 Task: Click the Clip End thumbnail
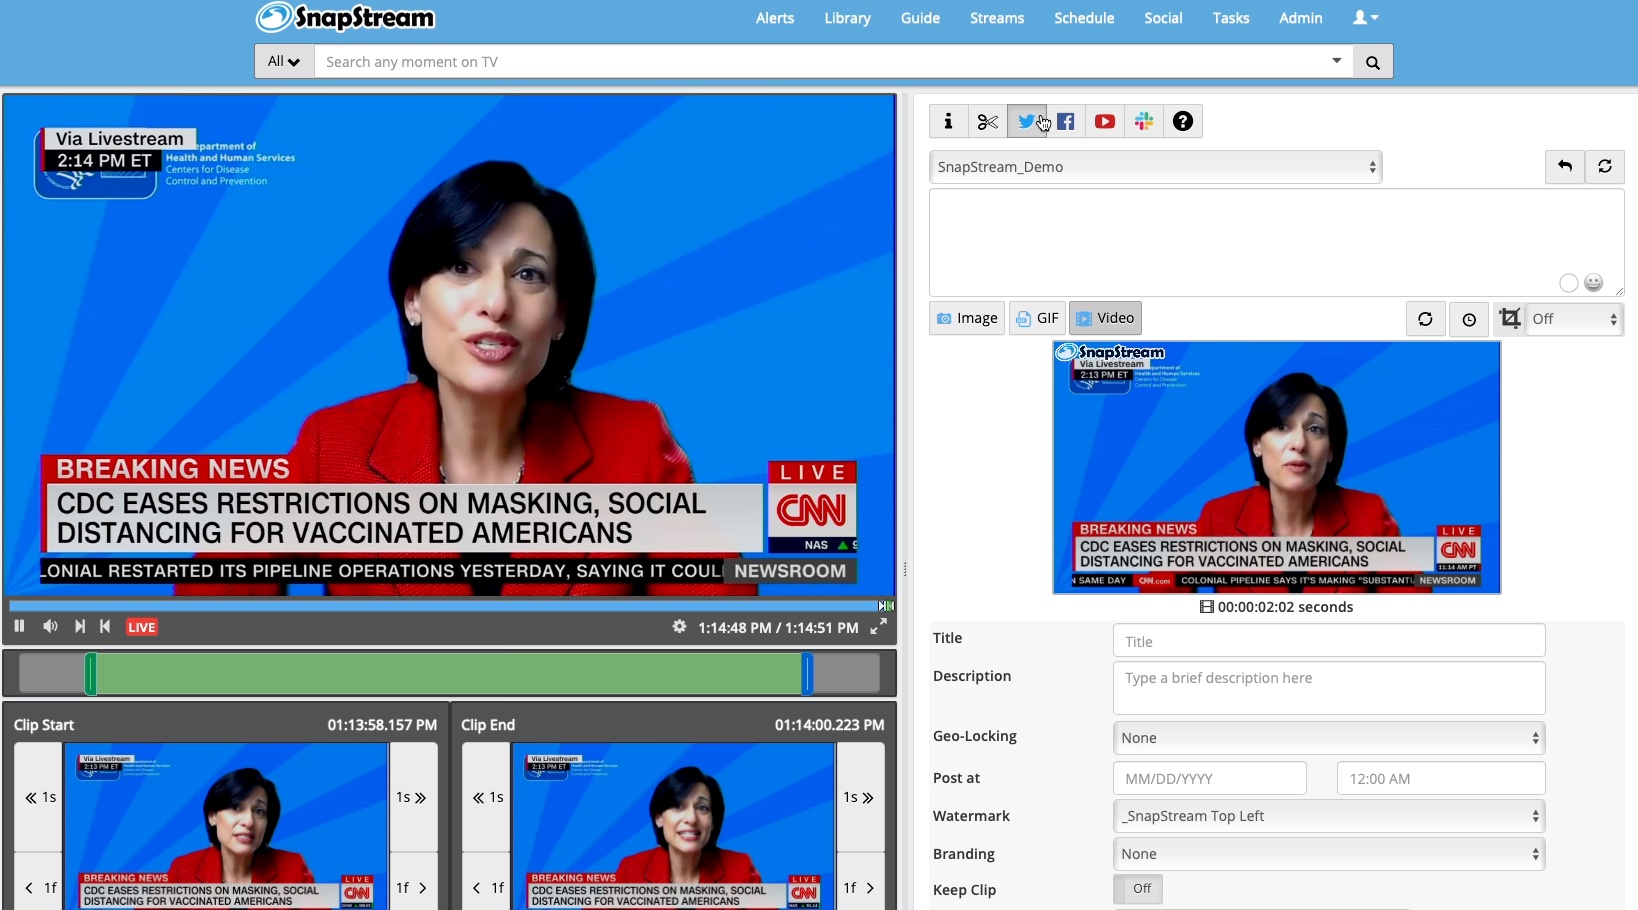(673, 828)
